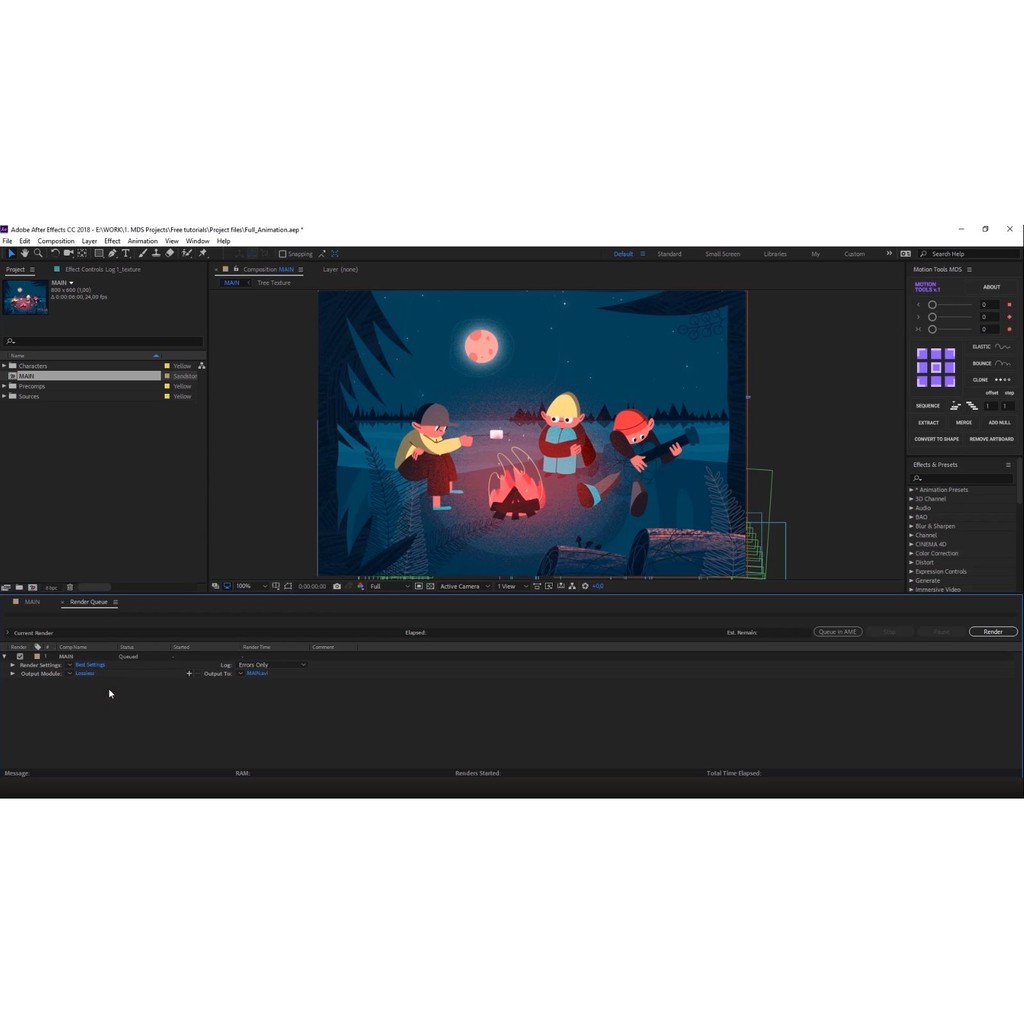Click the snapshot camera icon in viewer

[x=337, y=586]
